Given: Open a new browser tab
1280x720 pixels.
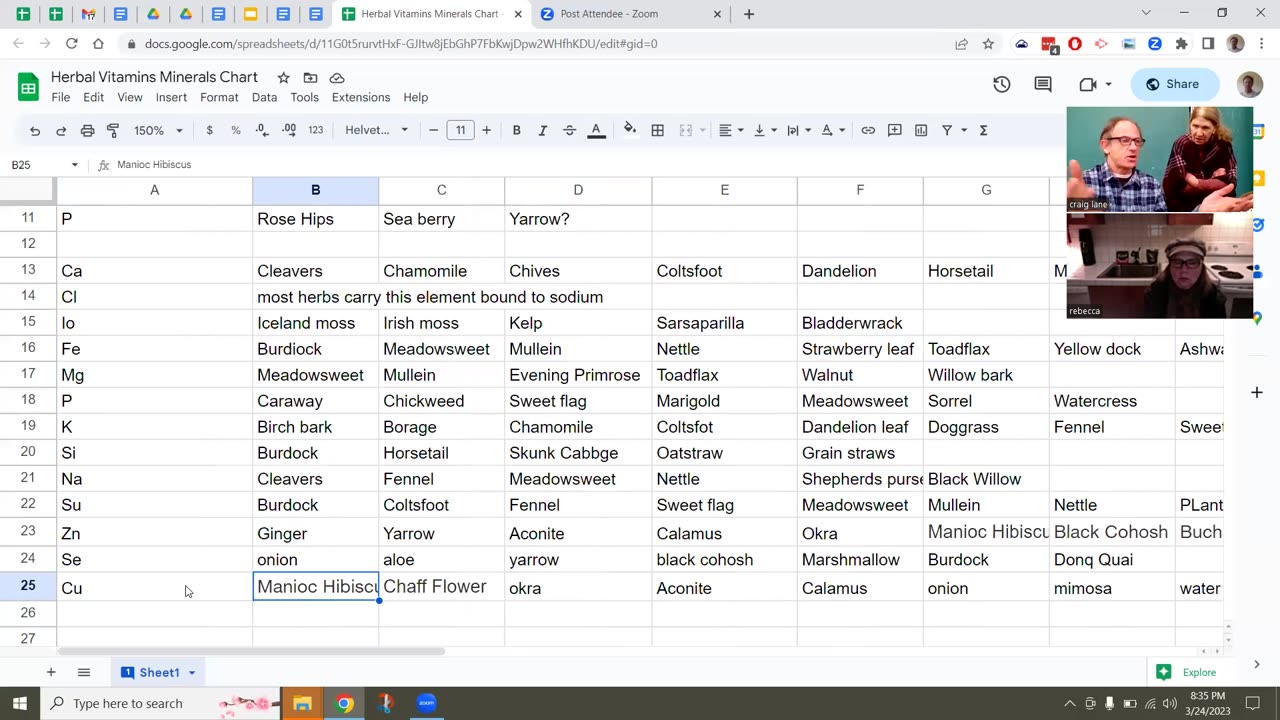Looking at the screenshot, I should pos(749,14).
